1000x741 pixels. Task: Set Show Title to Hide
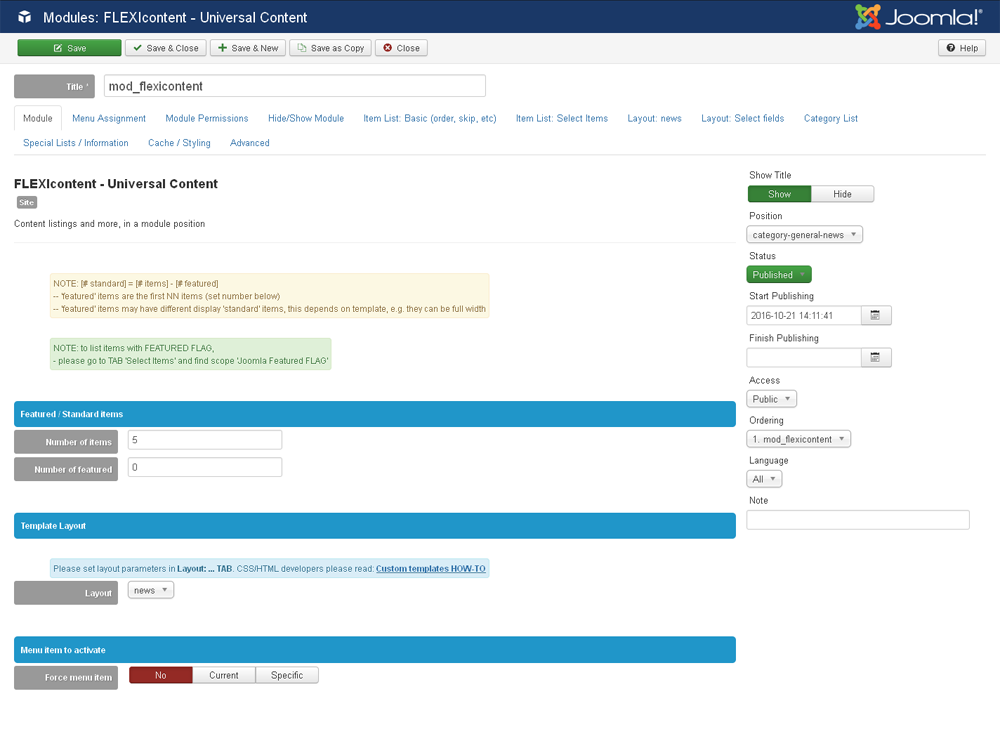842,194
